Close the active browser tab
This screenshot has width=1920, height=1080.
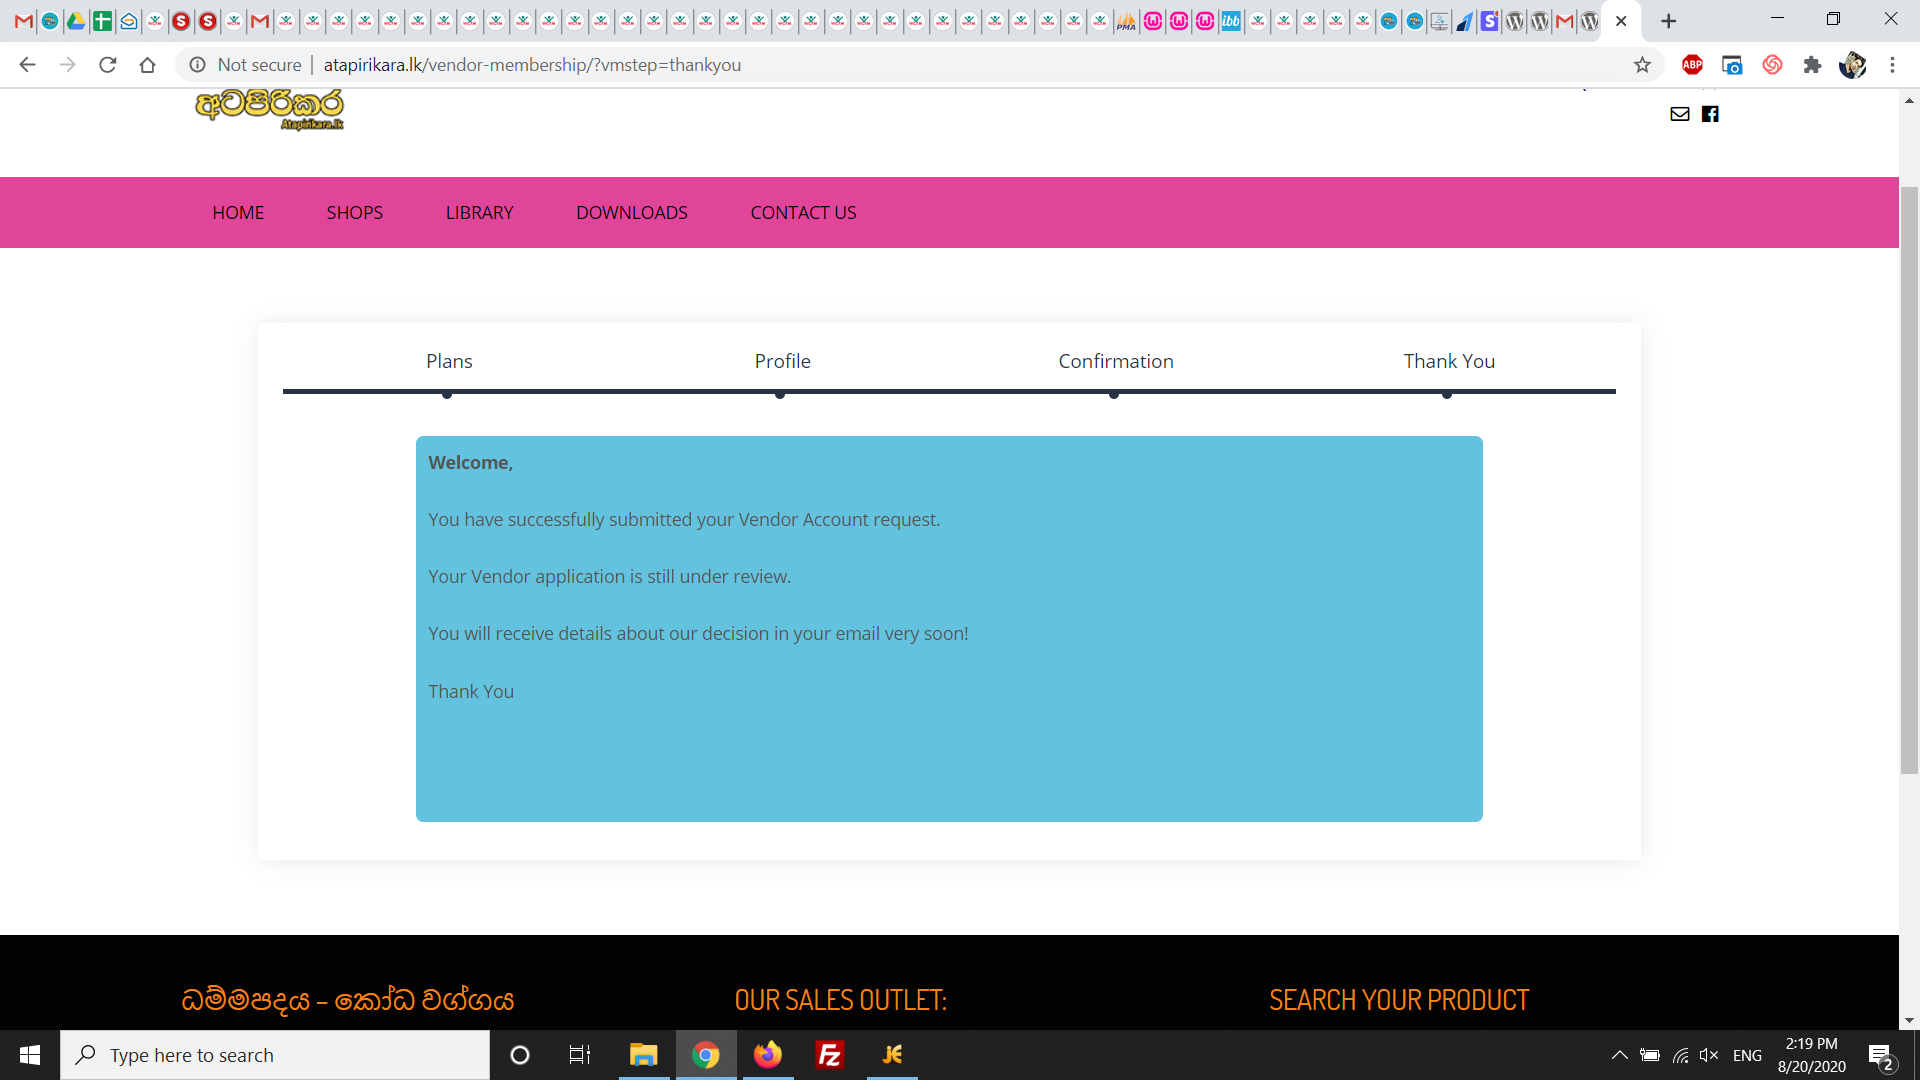(x=1621, y=21)
